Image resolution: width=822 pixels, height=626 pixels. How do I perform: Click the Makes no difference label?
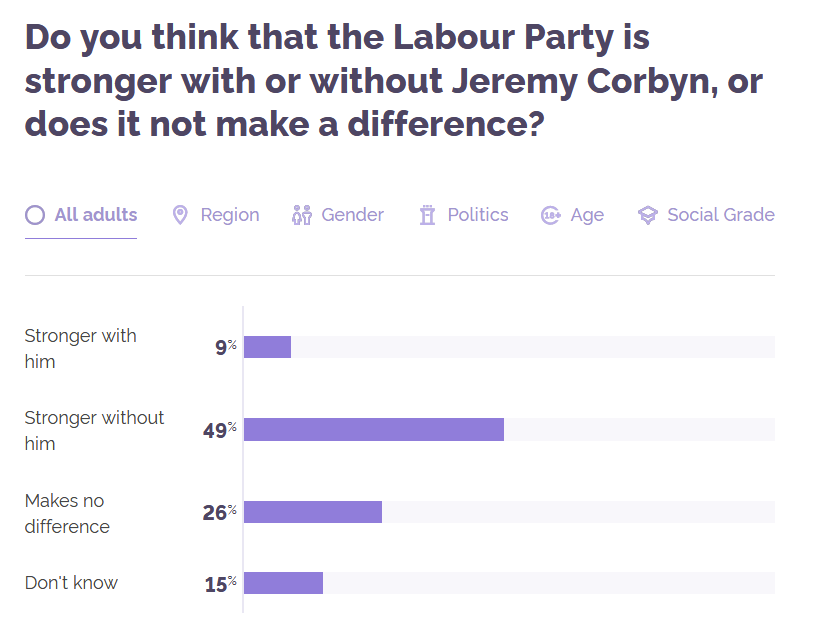click(67, 513)
